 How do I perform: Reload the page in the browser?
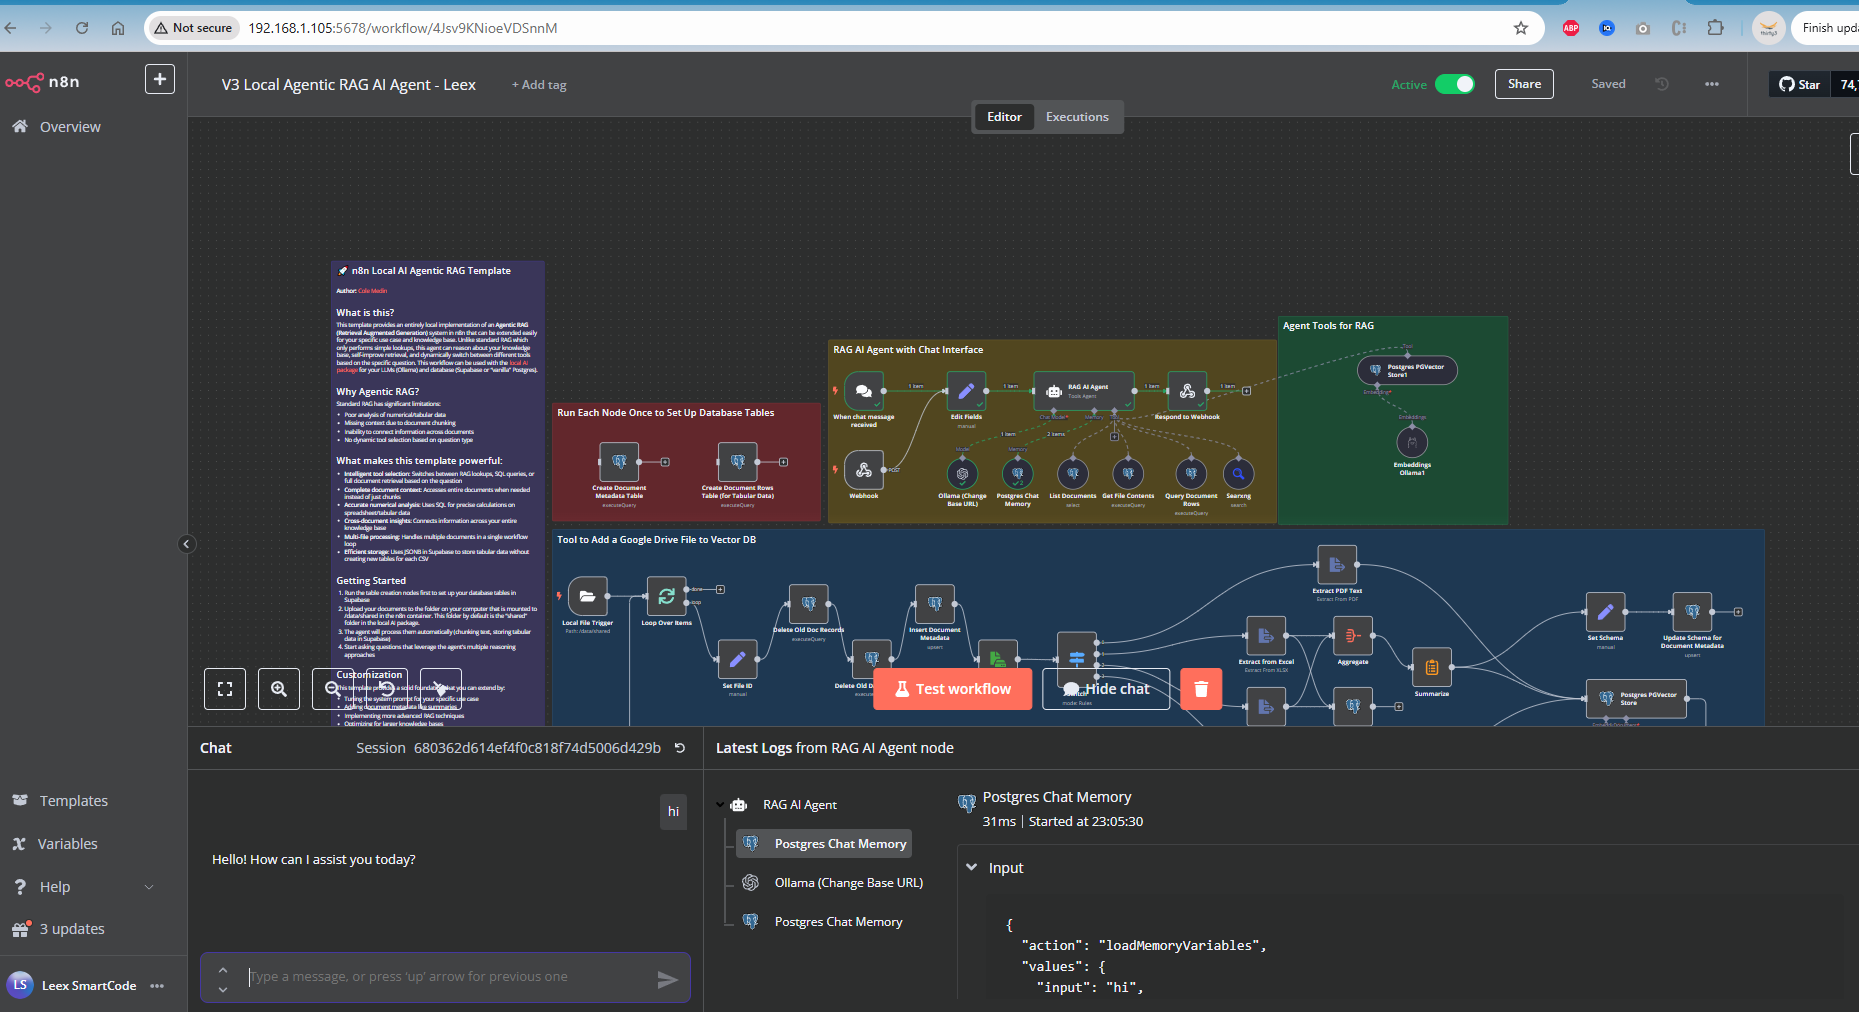(x=82, y=28)
